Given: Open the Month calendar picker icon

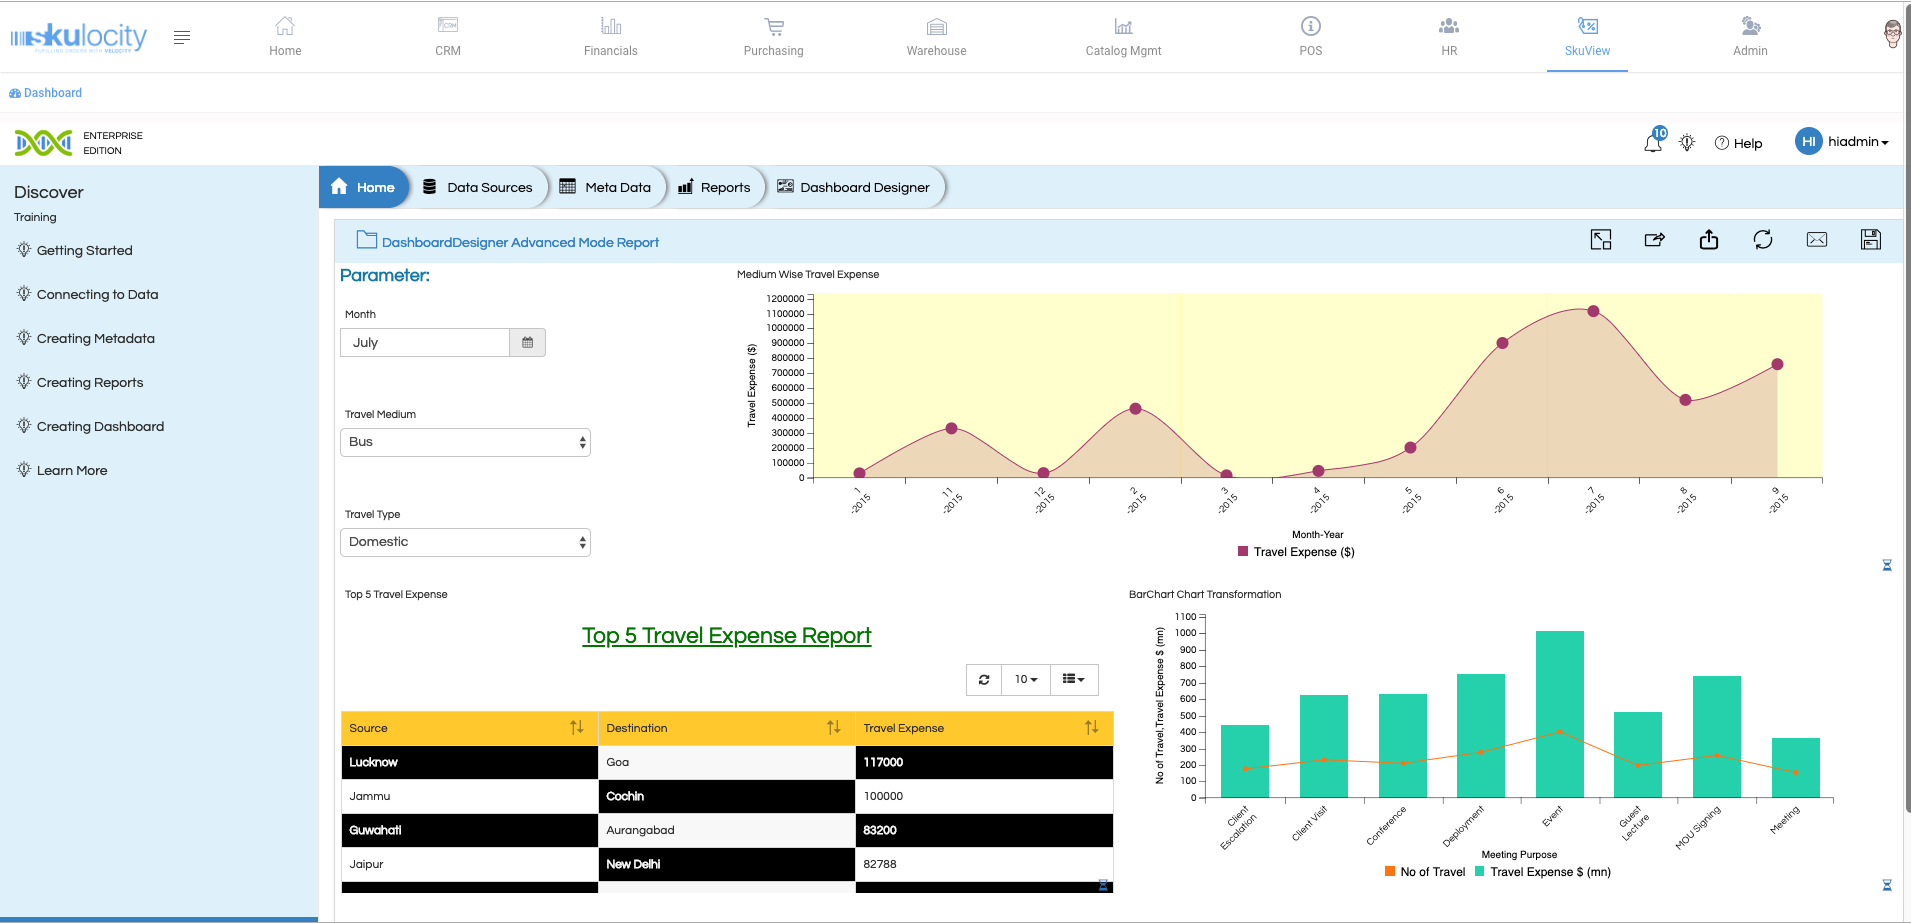Looking at the screenshot, I should pos(527,343).
